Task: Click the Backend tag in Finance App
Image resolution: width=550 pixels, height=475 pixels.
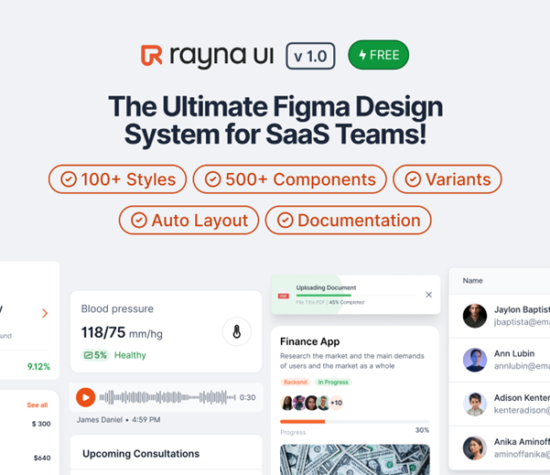Action: tap(295, 382)
